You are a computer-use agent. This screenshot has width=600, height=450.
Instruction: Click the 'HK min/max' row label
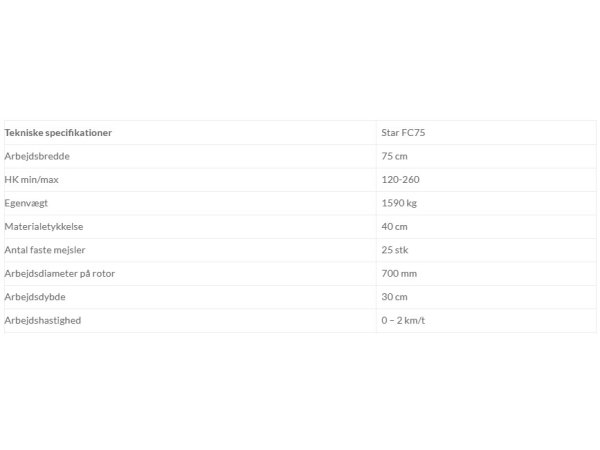(31, 179)
